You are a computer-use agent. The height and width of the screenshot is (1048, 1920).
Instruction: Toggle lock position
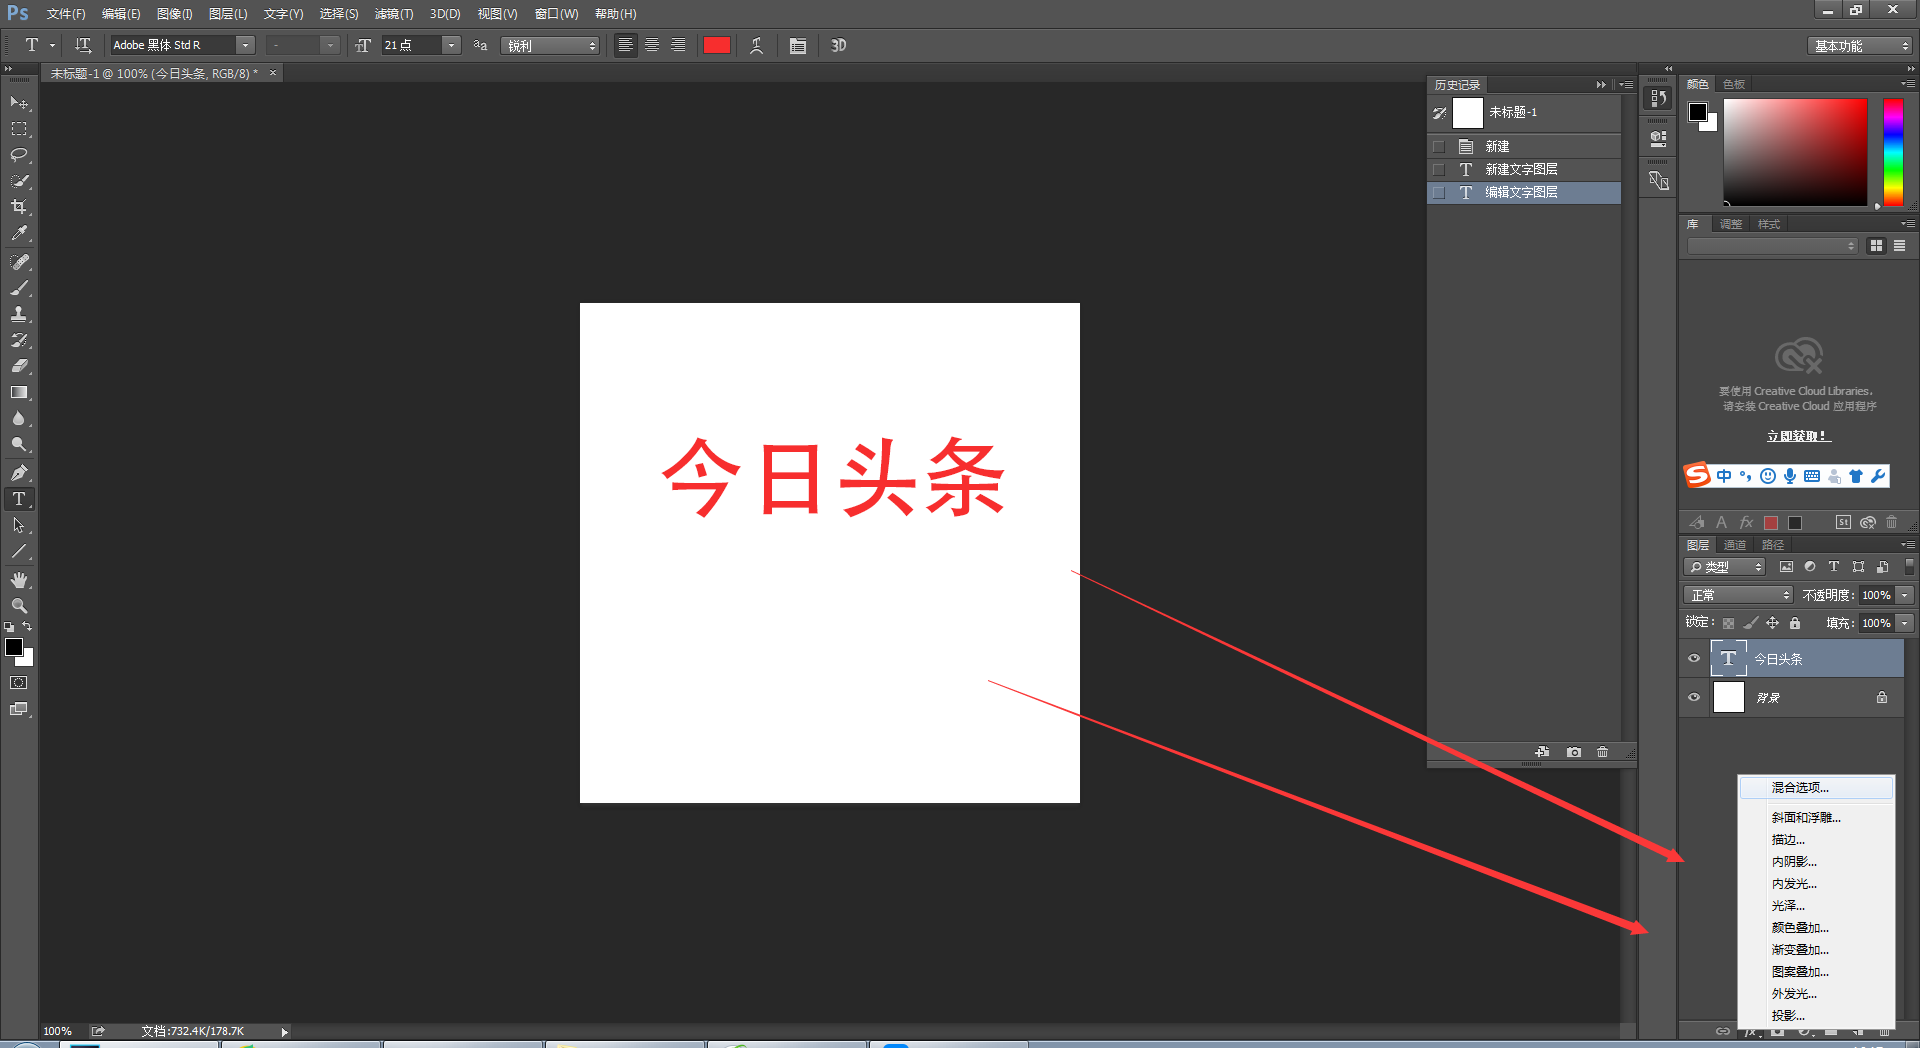tap(1772, 623)
